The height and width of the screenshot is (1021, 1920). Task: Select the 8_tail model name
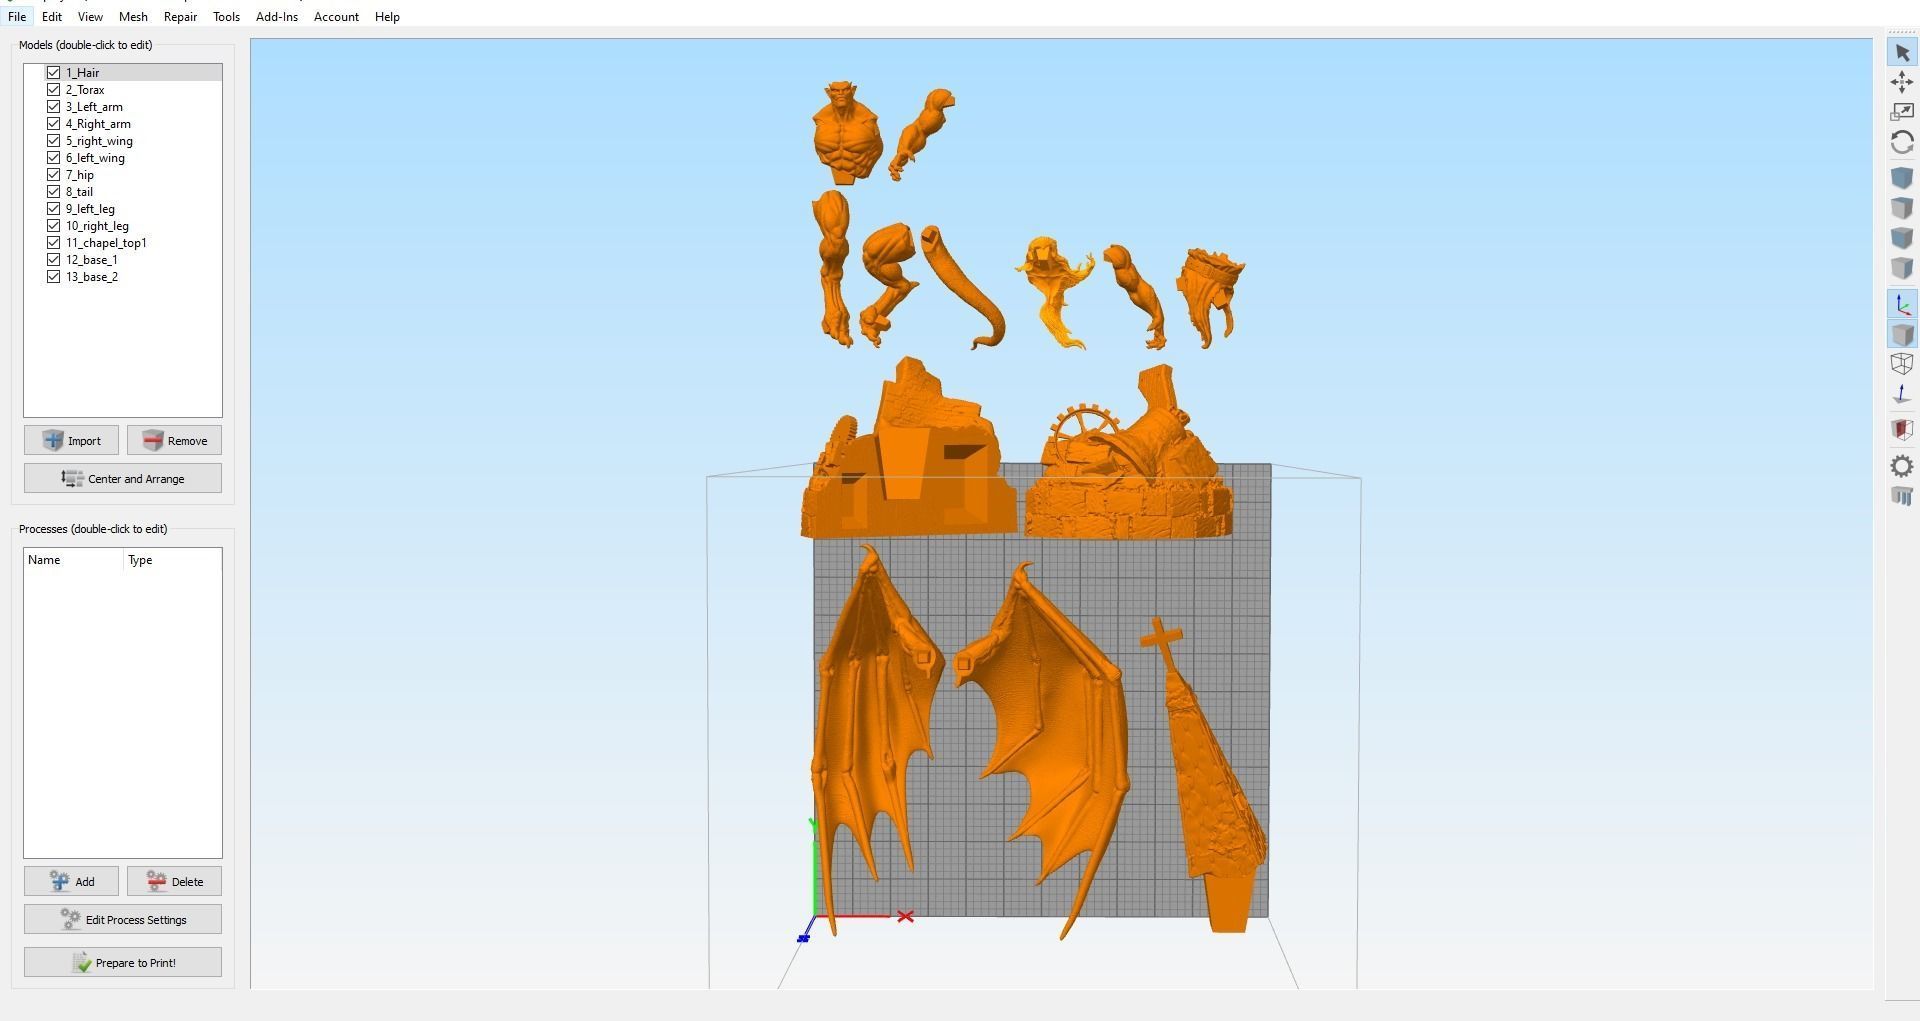click(79, 192)
